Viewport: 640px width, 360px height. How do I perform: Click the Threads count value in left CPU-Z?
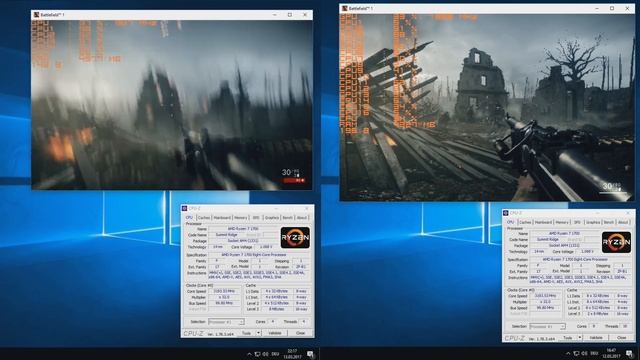(304, 322)
